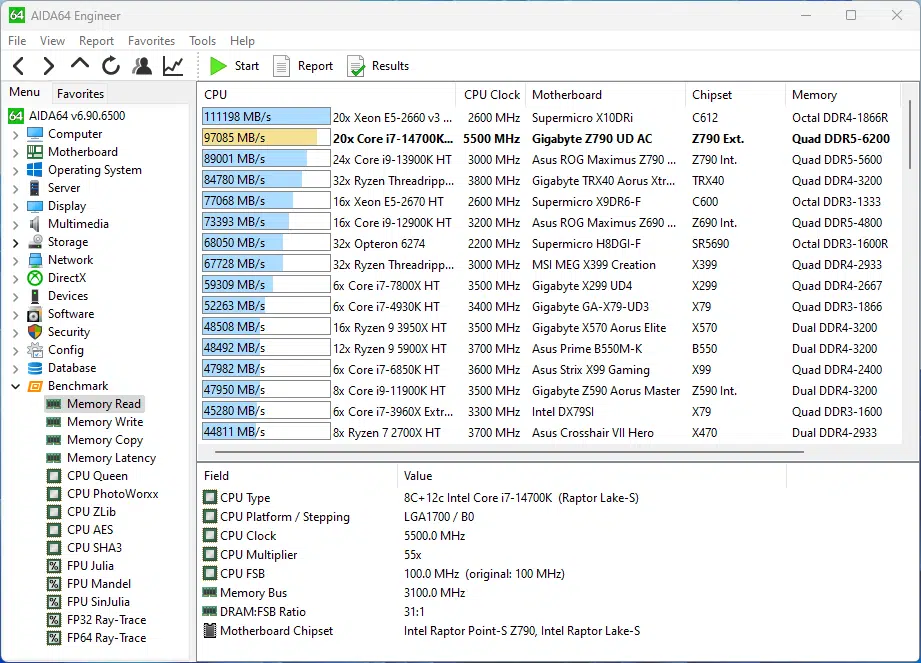Click the Field column header
The width and height of the screenshot is (921, 663).
[x=298, y=476]
